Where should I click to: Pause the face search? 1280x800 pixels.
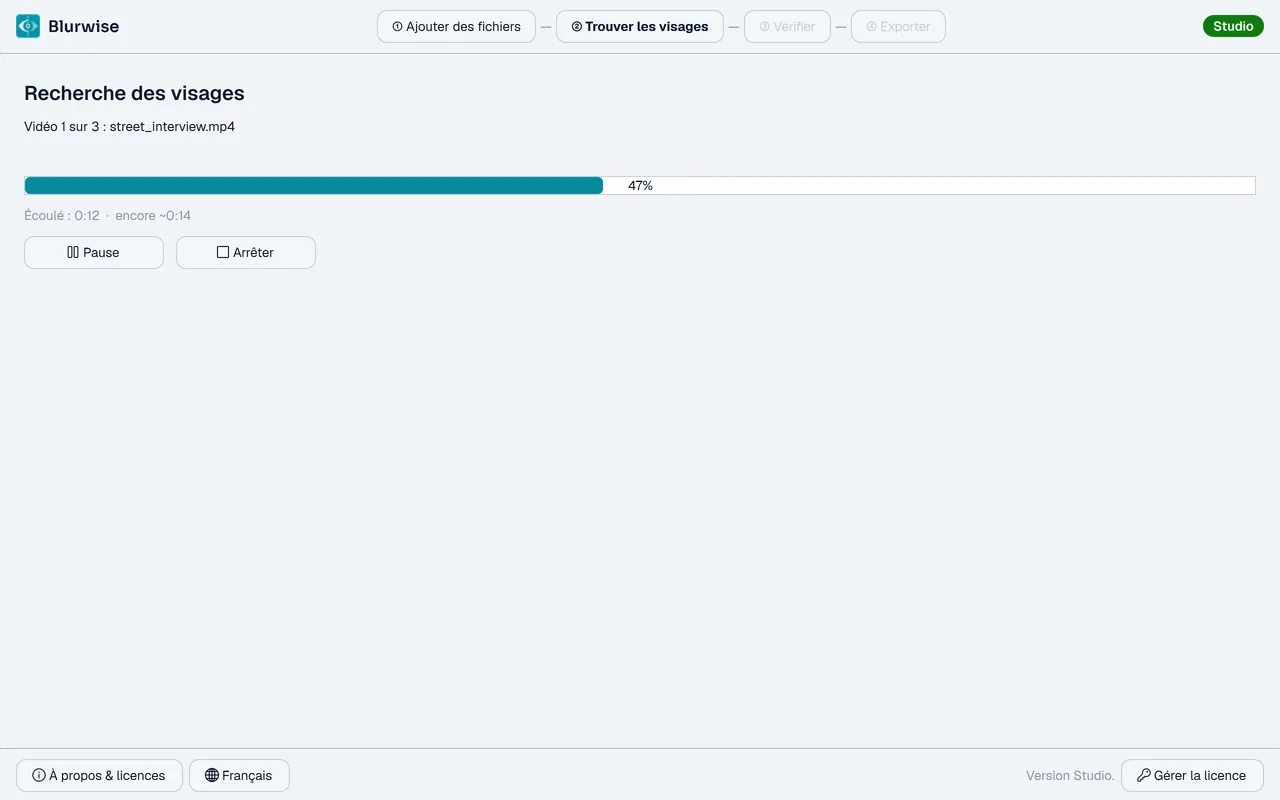pos(94,252)
